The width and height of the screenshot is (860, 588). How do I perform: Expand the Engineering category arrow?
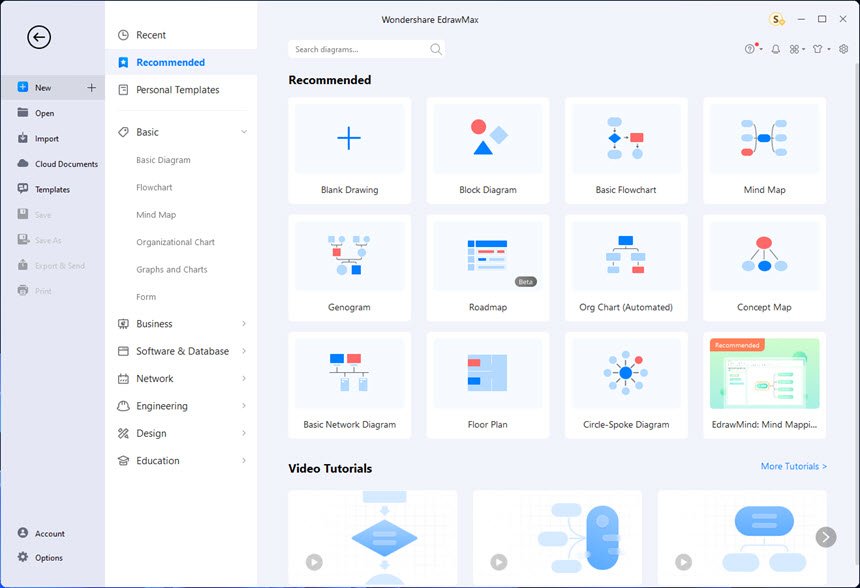pyautogui.click(x=244, y=406)
